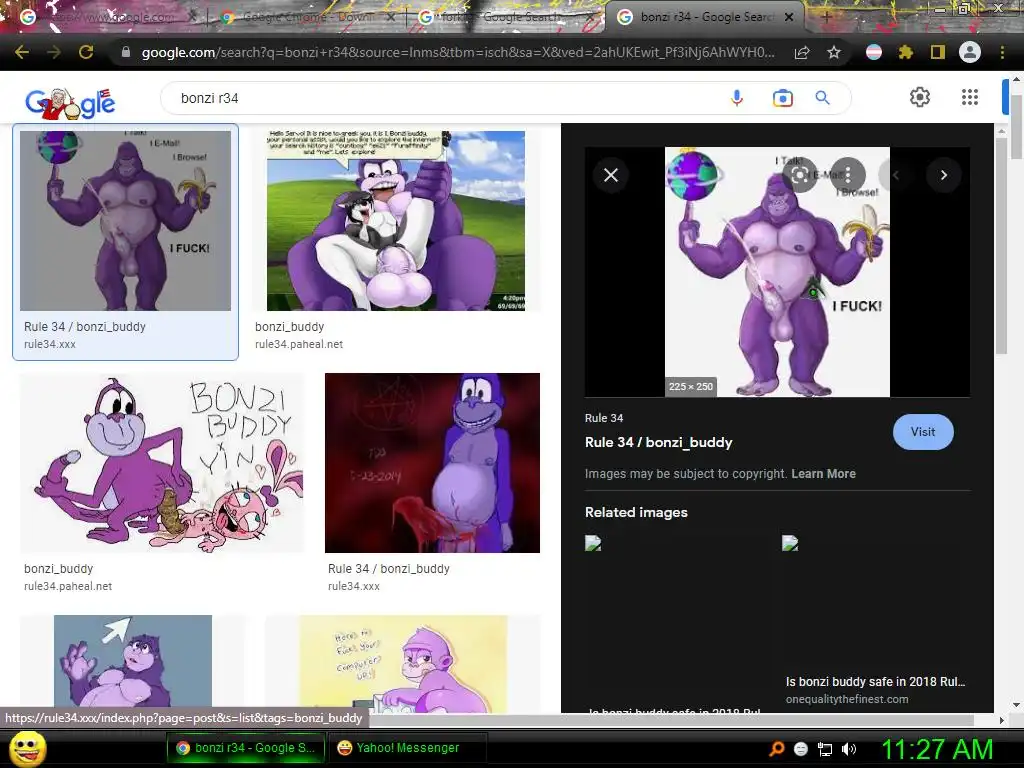The image size is (1024, 768).
Task: Click the rule34.paheal.net source under the second result
Action: 298,344
